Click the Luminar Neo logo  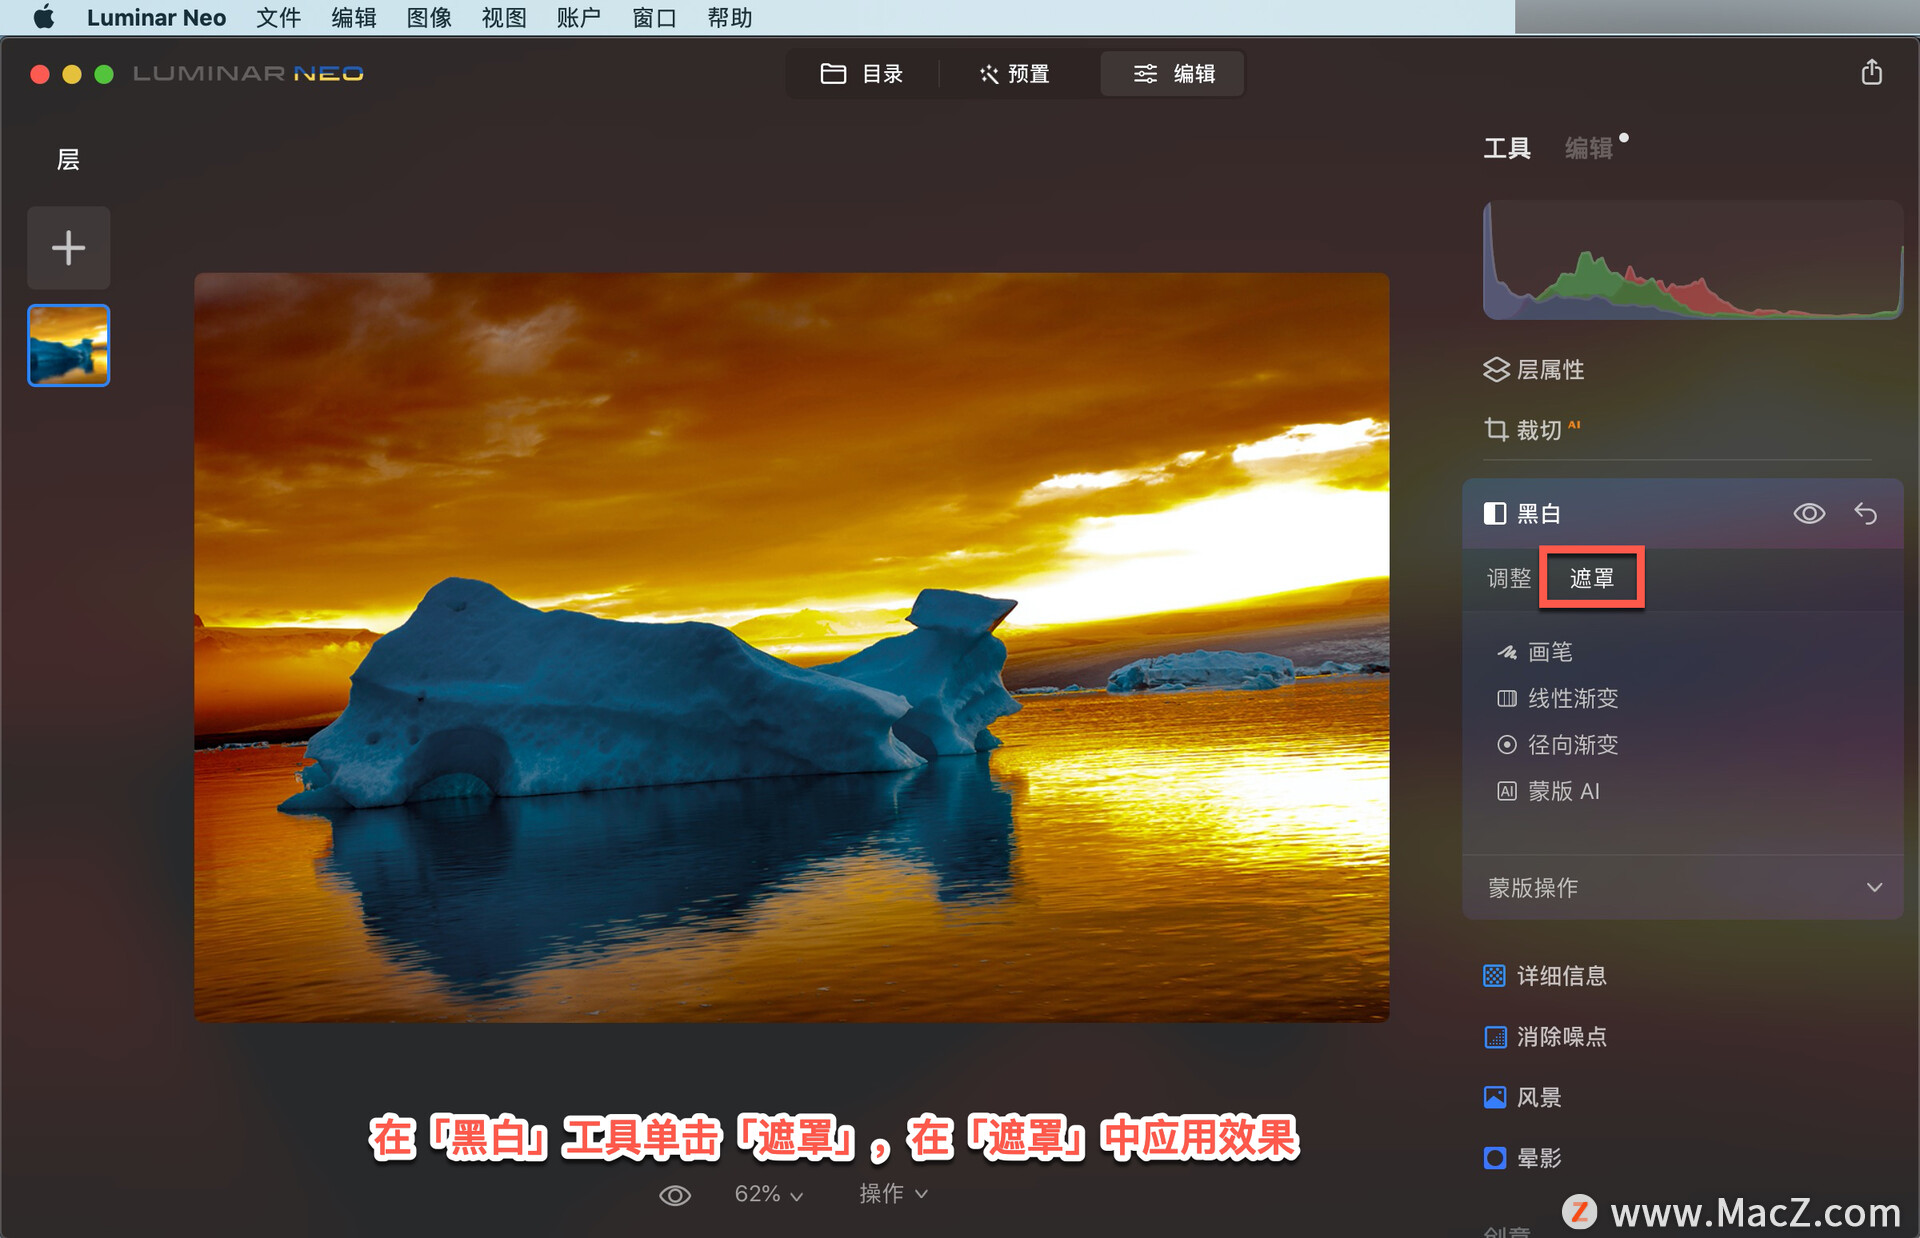pos(248,74)
